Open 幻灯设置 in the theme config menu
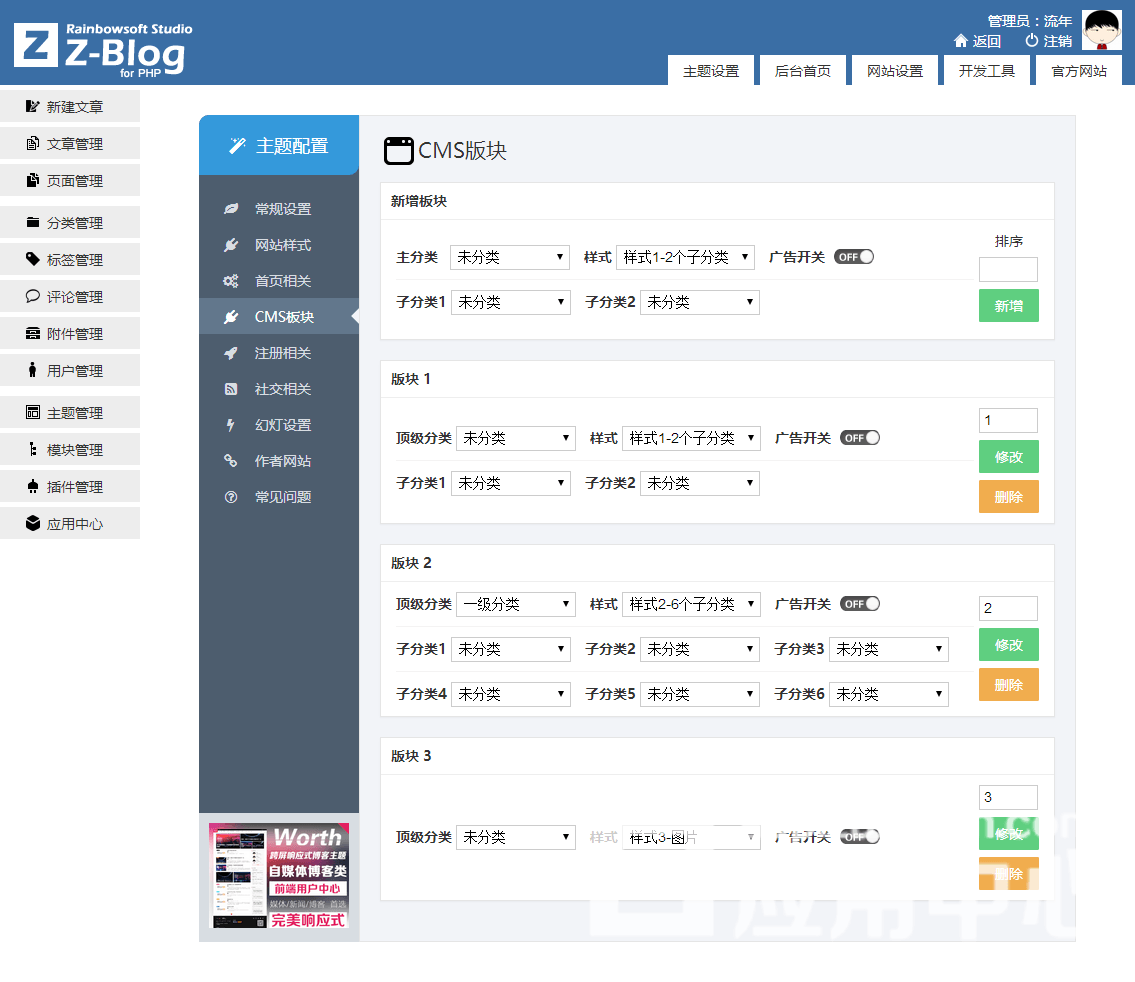The height and width of the screenshot is (982, 1135). pos(282,425)
